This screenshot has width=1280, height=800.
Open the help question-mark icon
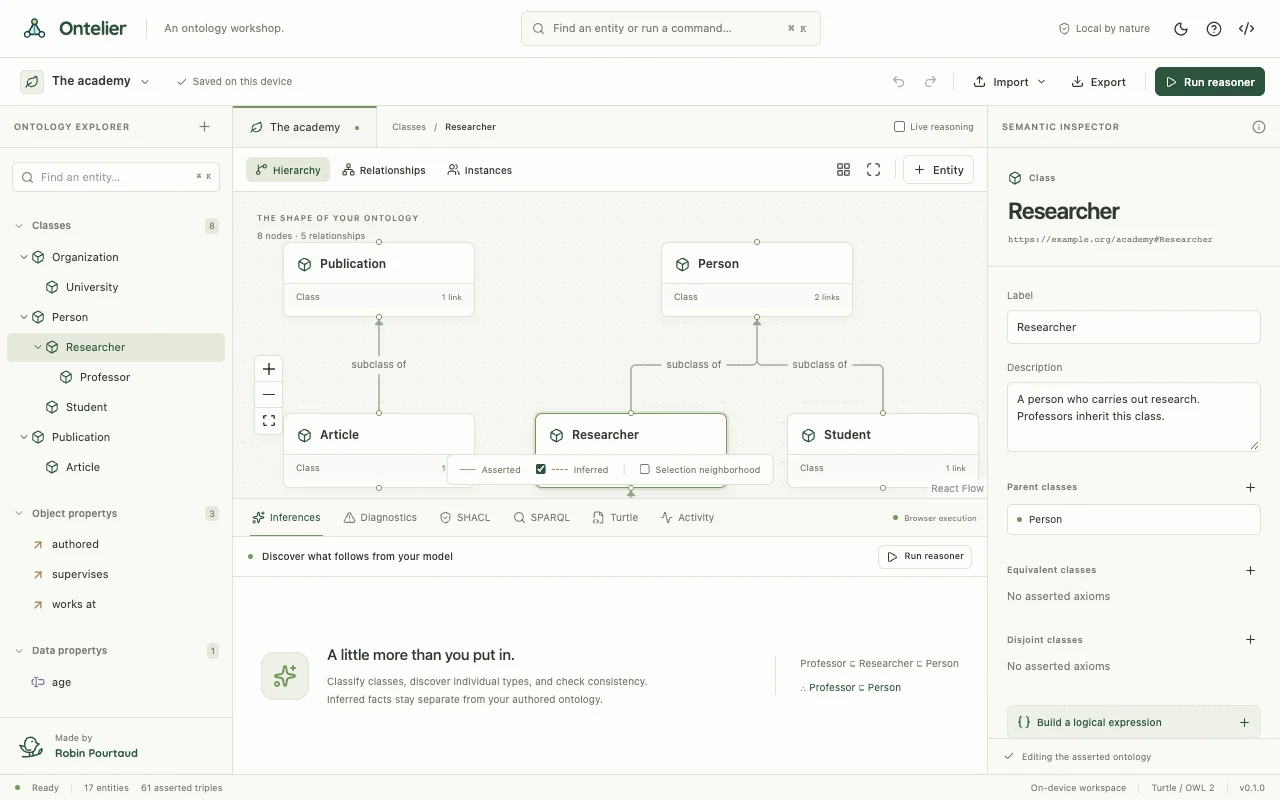pyautogui.click(x=1214, y=29)
